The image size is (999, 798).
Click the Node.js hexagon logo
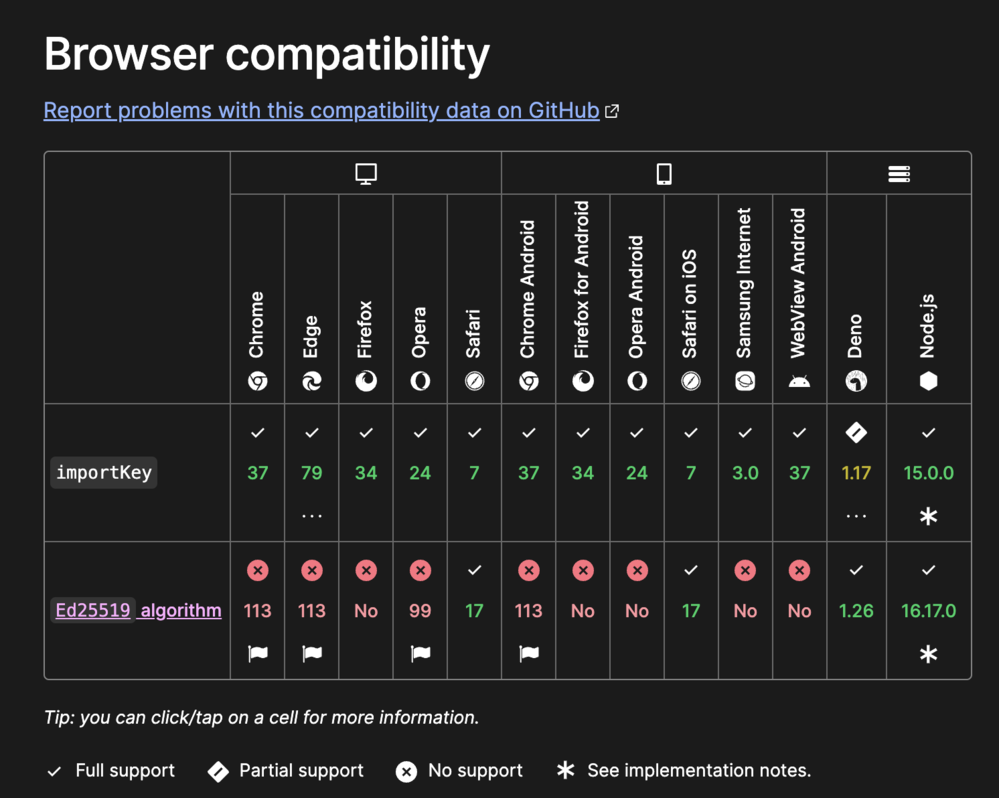point(929,381)
